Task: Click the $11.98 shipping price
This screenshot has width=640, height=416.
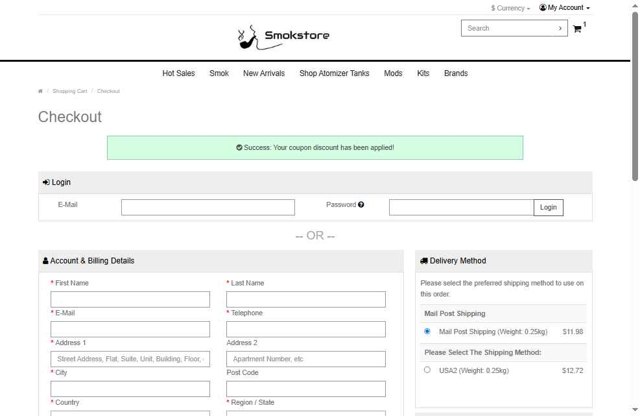Action: click(x=573, y=331)
